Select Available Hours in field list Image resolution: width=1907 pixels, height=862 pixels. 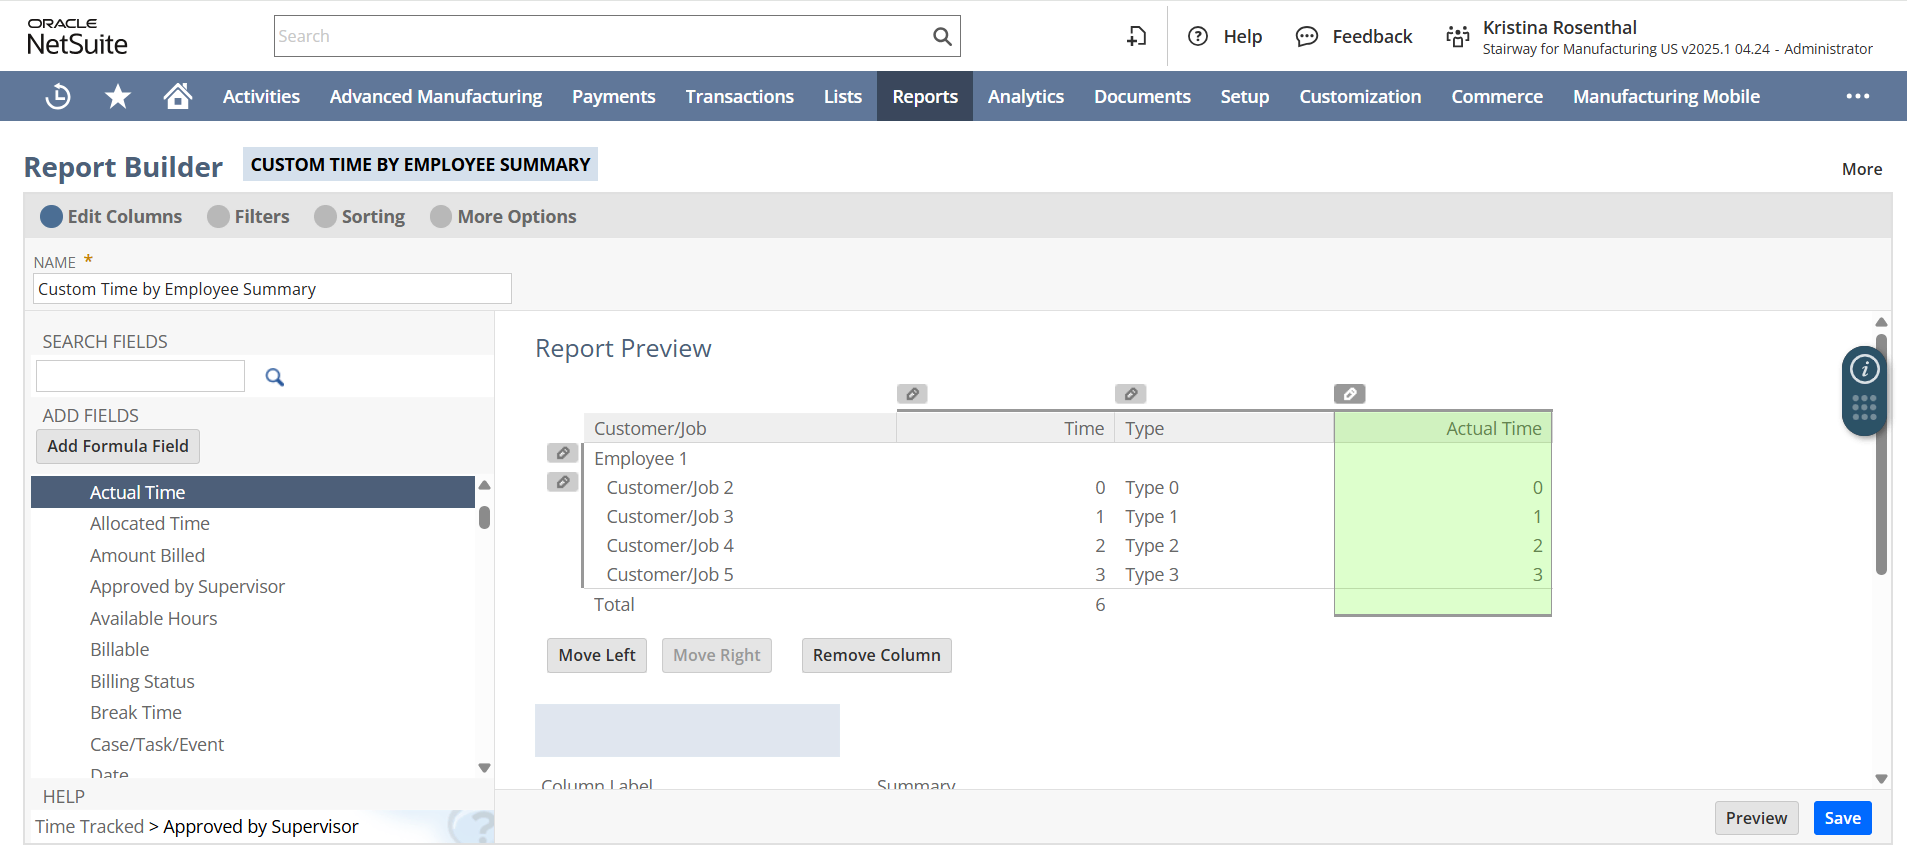[253, 618]
